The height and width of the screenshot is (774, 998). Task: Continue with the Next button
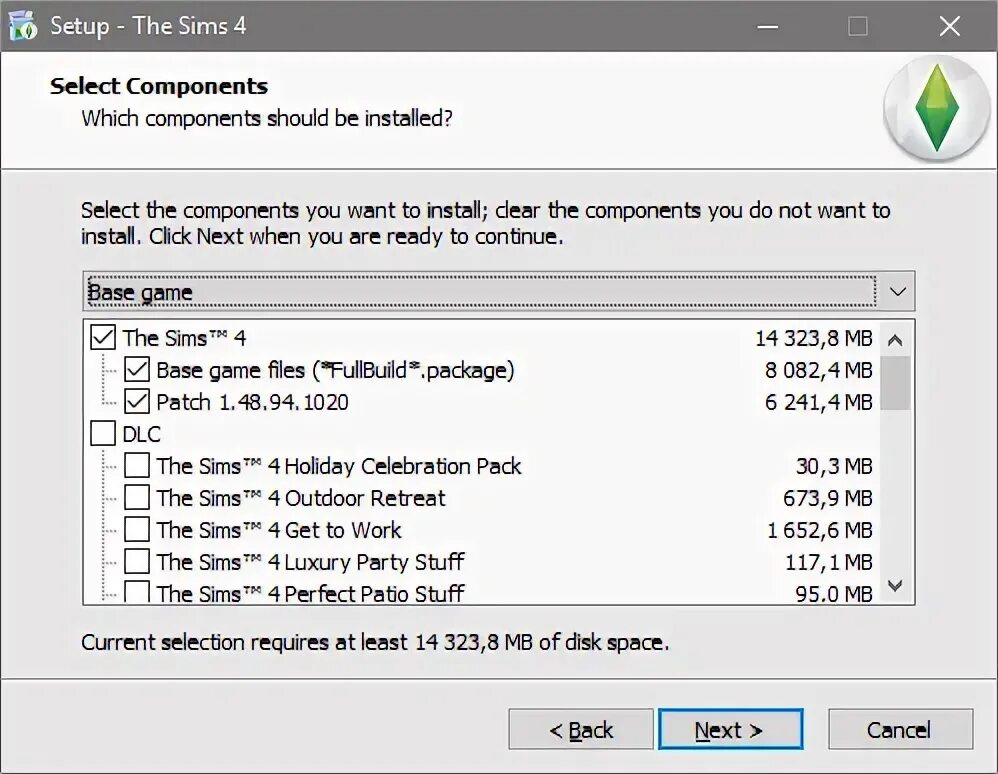730,729
